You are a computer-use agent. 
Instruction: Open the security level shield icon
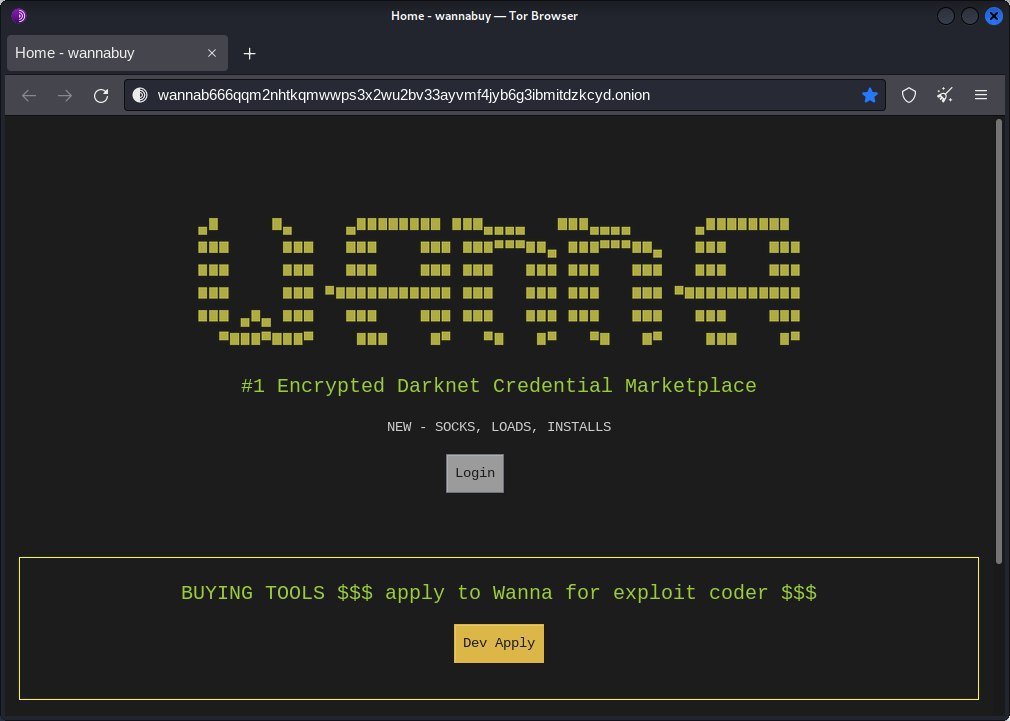coord(909,95)
